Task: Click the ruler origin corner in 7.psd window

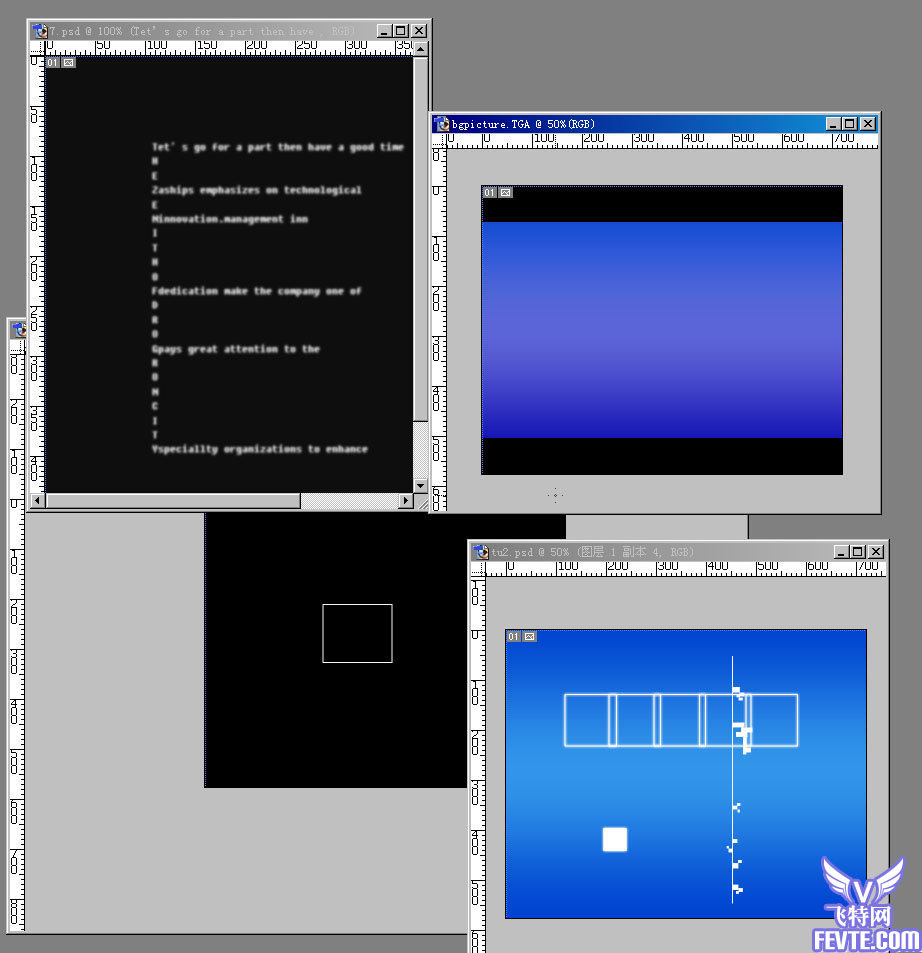Action: [x=37, y=48]
